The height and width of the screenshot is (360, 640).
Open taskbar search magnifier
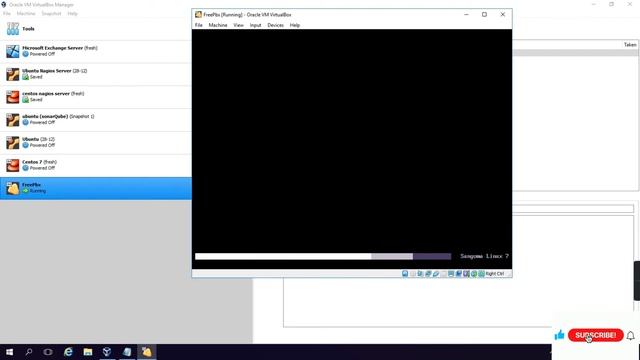[29, 352]
